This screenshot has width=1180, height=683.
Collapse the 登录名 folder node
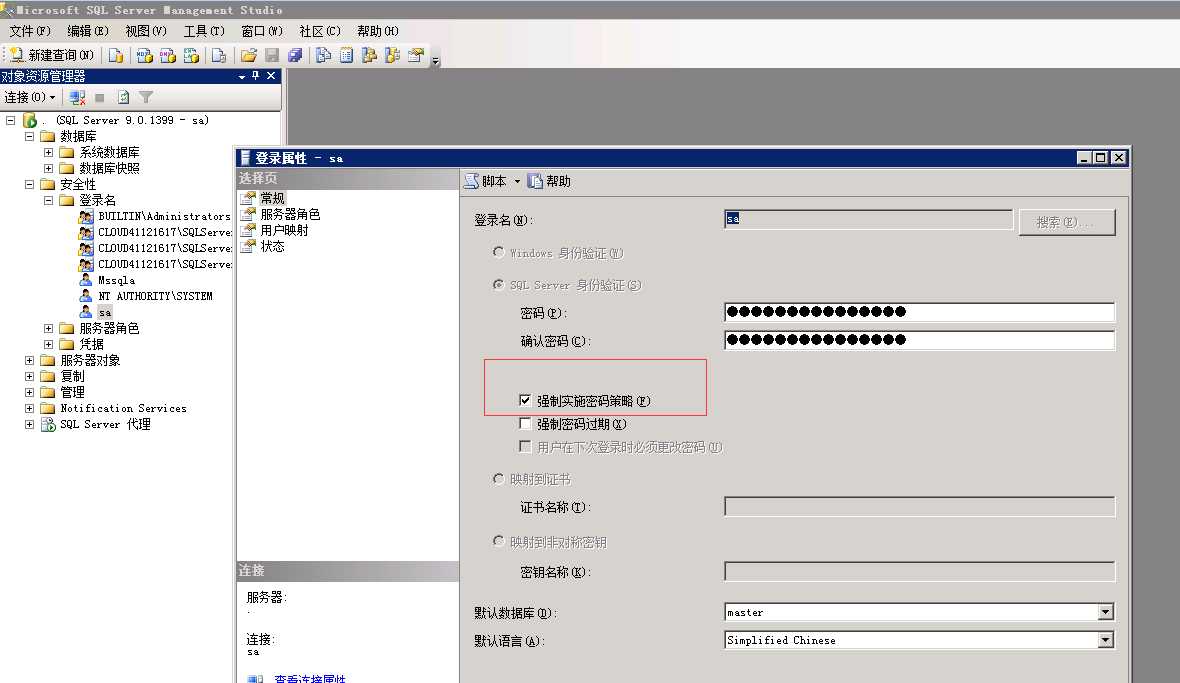point(48,200)
